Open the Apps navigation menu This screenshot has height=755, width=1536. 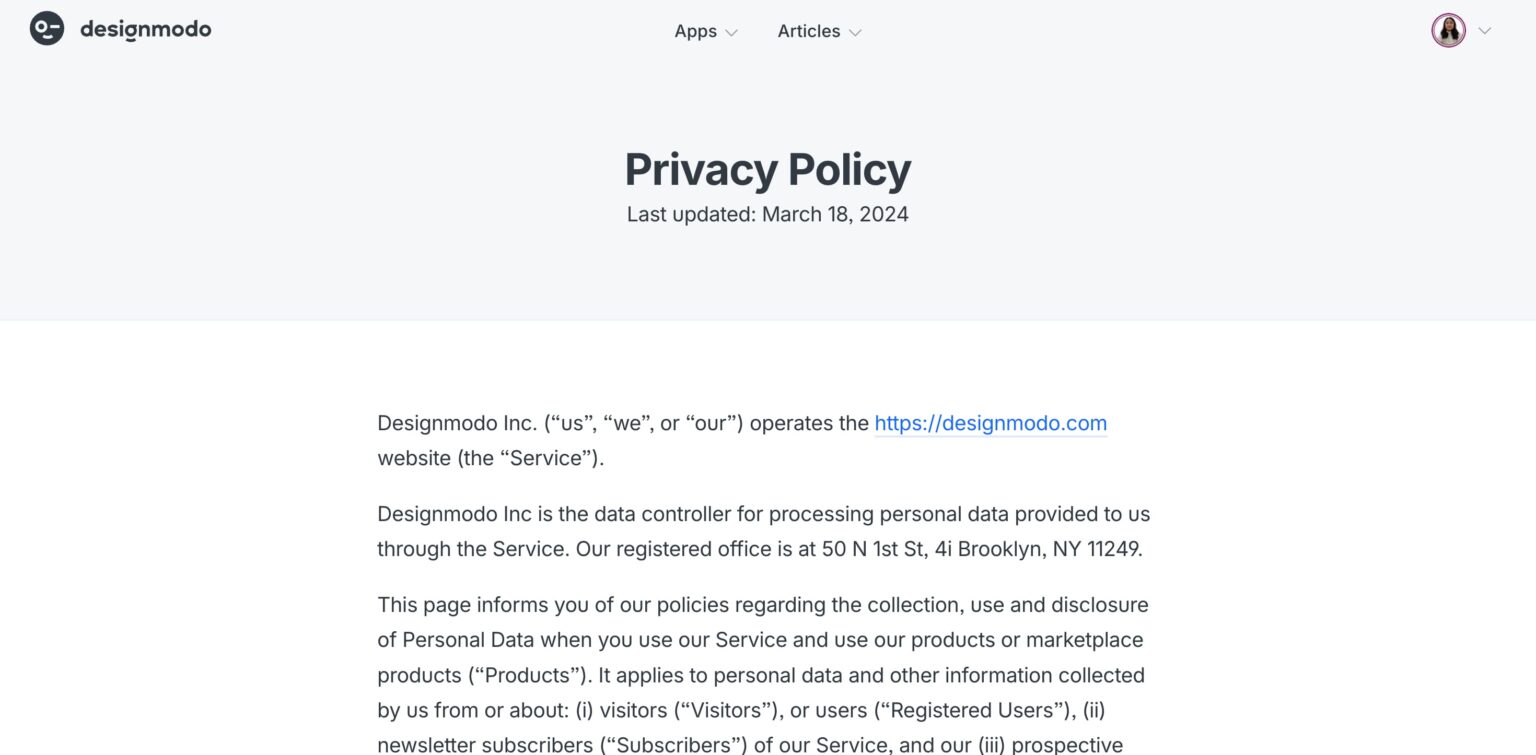695,31
